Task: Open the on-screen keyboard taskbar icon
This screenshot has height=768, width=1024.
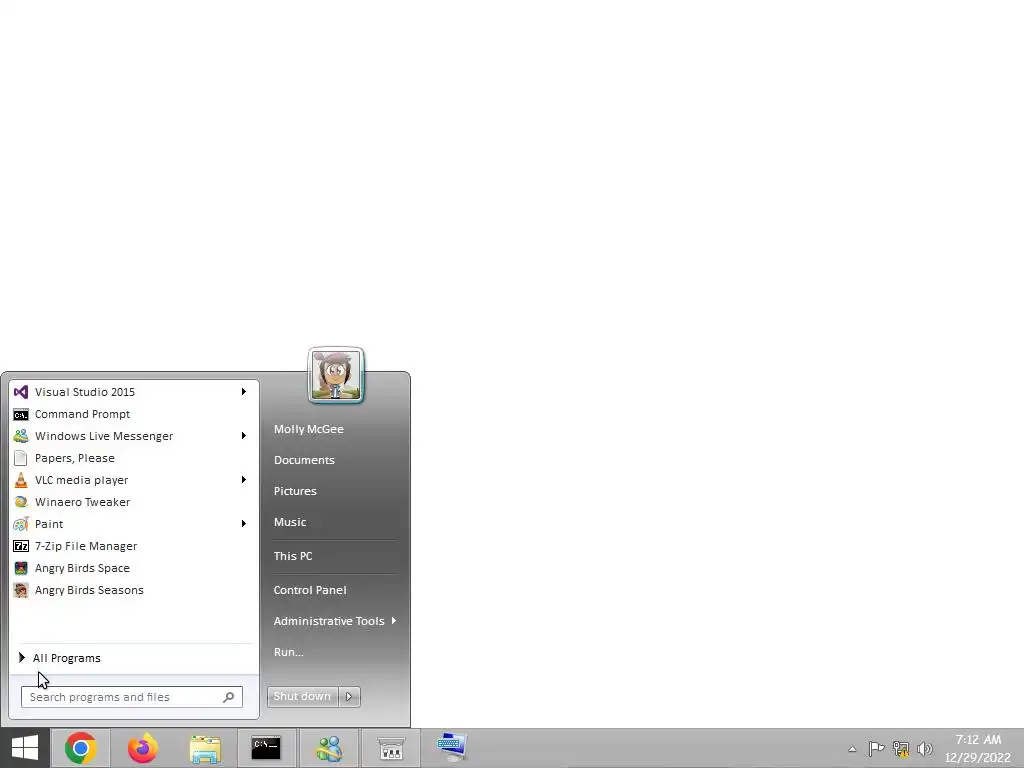Action: tap(452, 747)
